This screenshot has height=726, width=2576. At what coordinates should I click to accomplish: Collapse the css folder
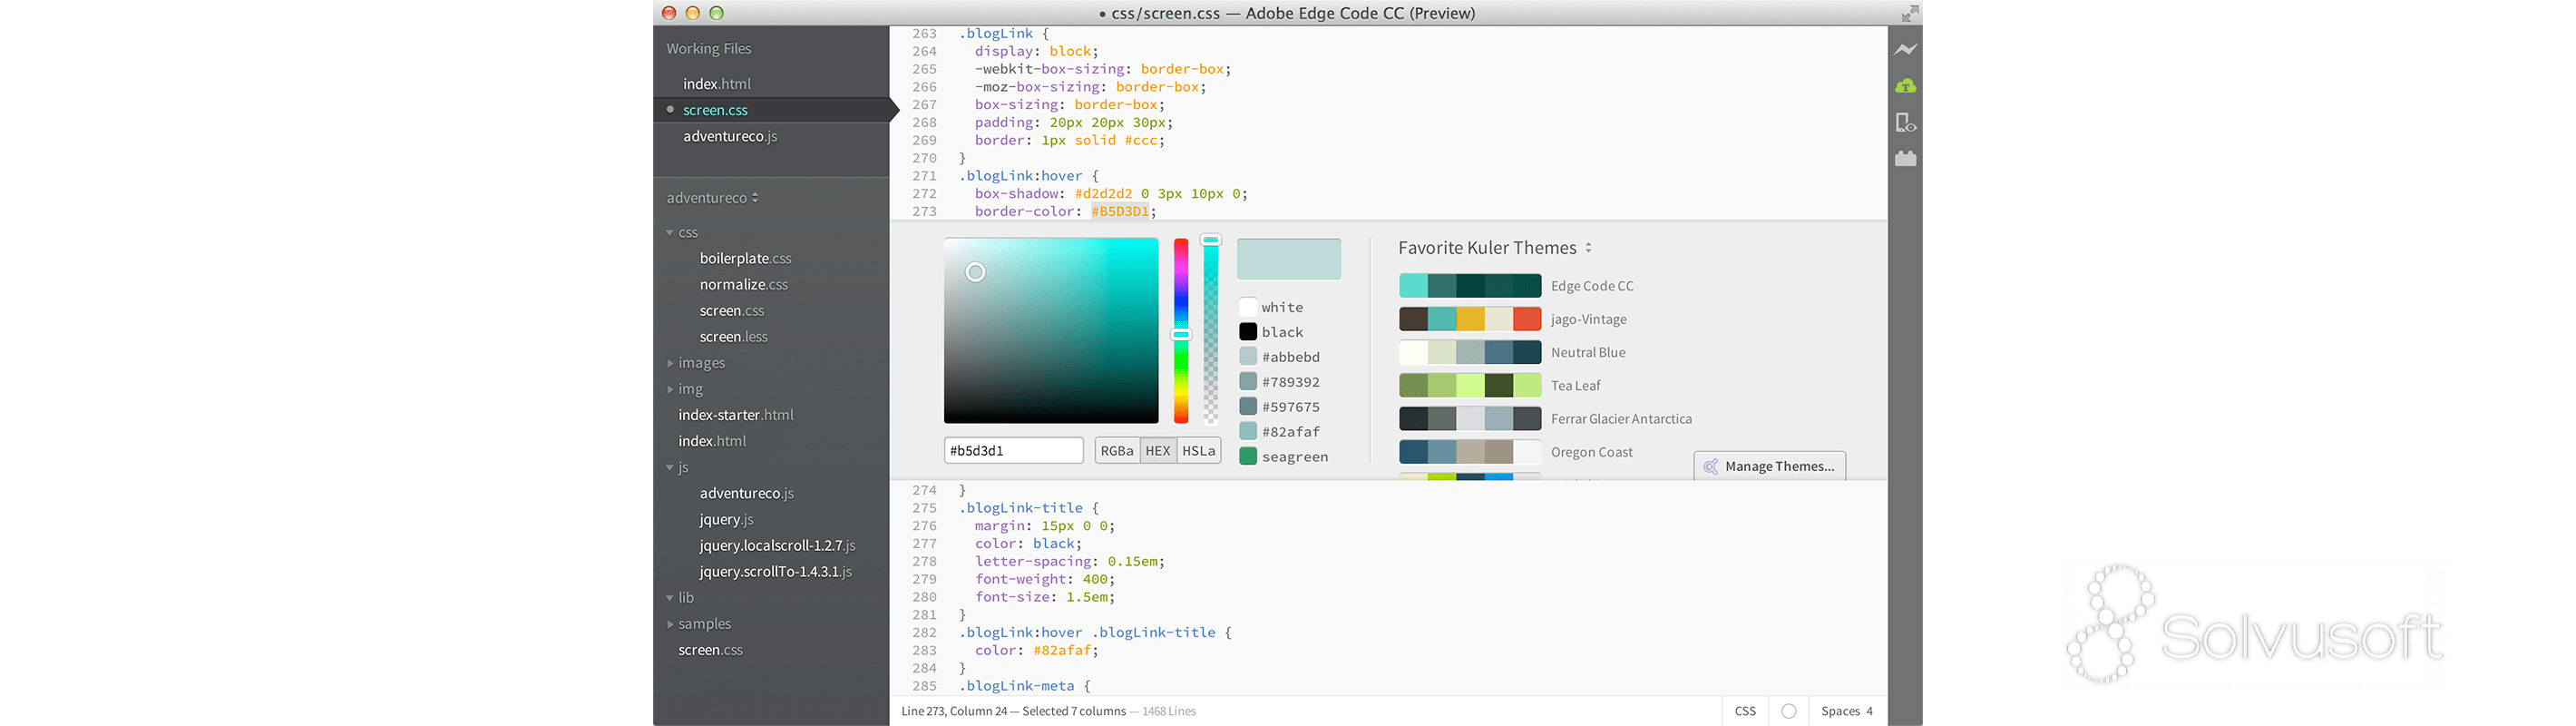(x=670, y=233)
